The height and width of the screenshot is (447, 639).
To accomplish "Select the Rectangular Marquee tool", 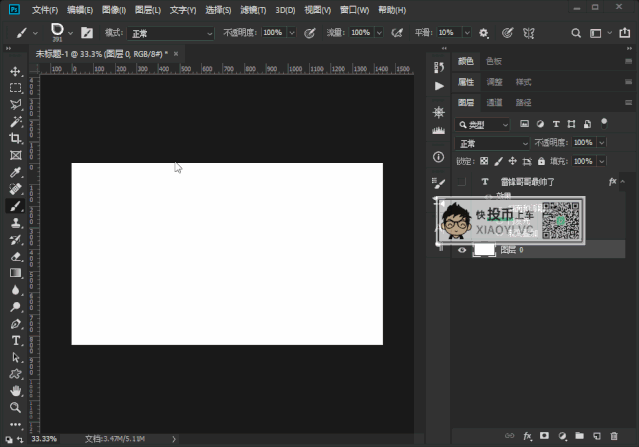I will [x=16, y=88].
